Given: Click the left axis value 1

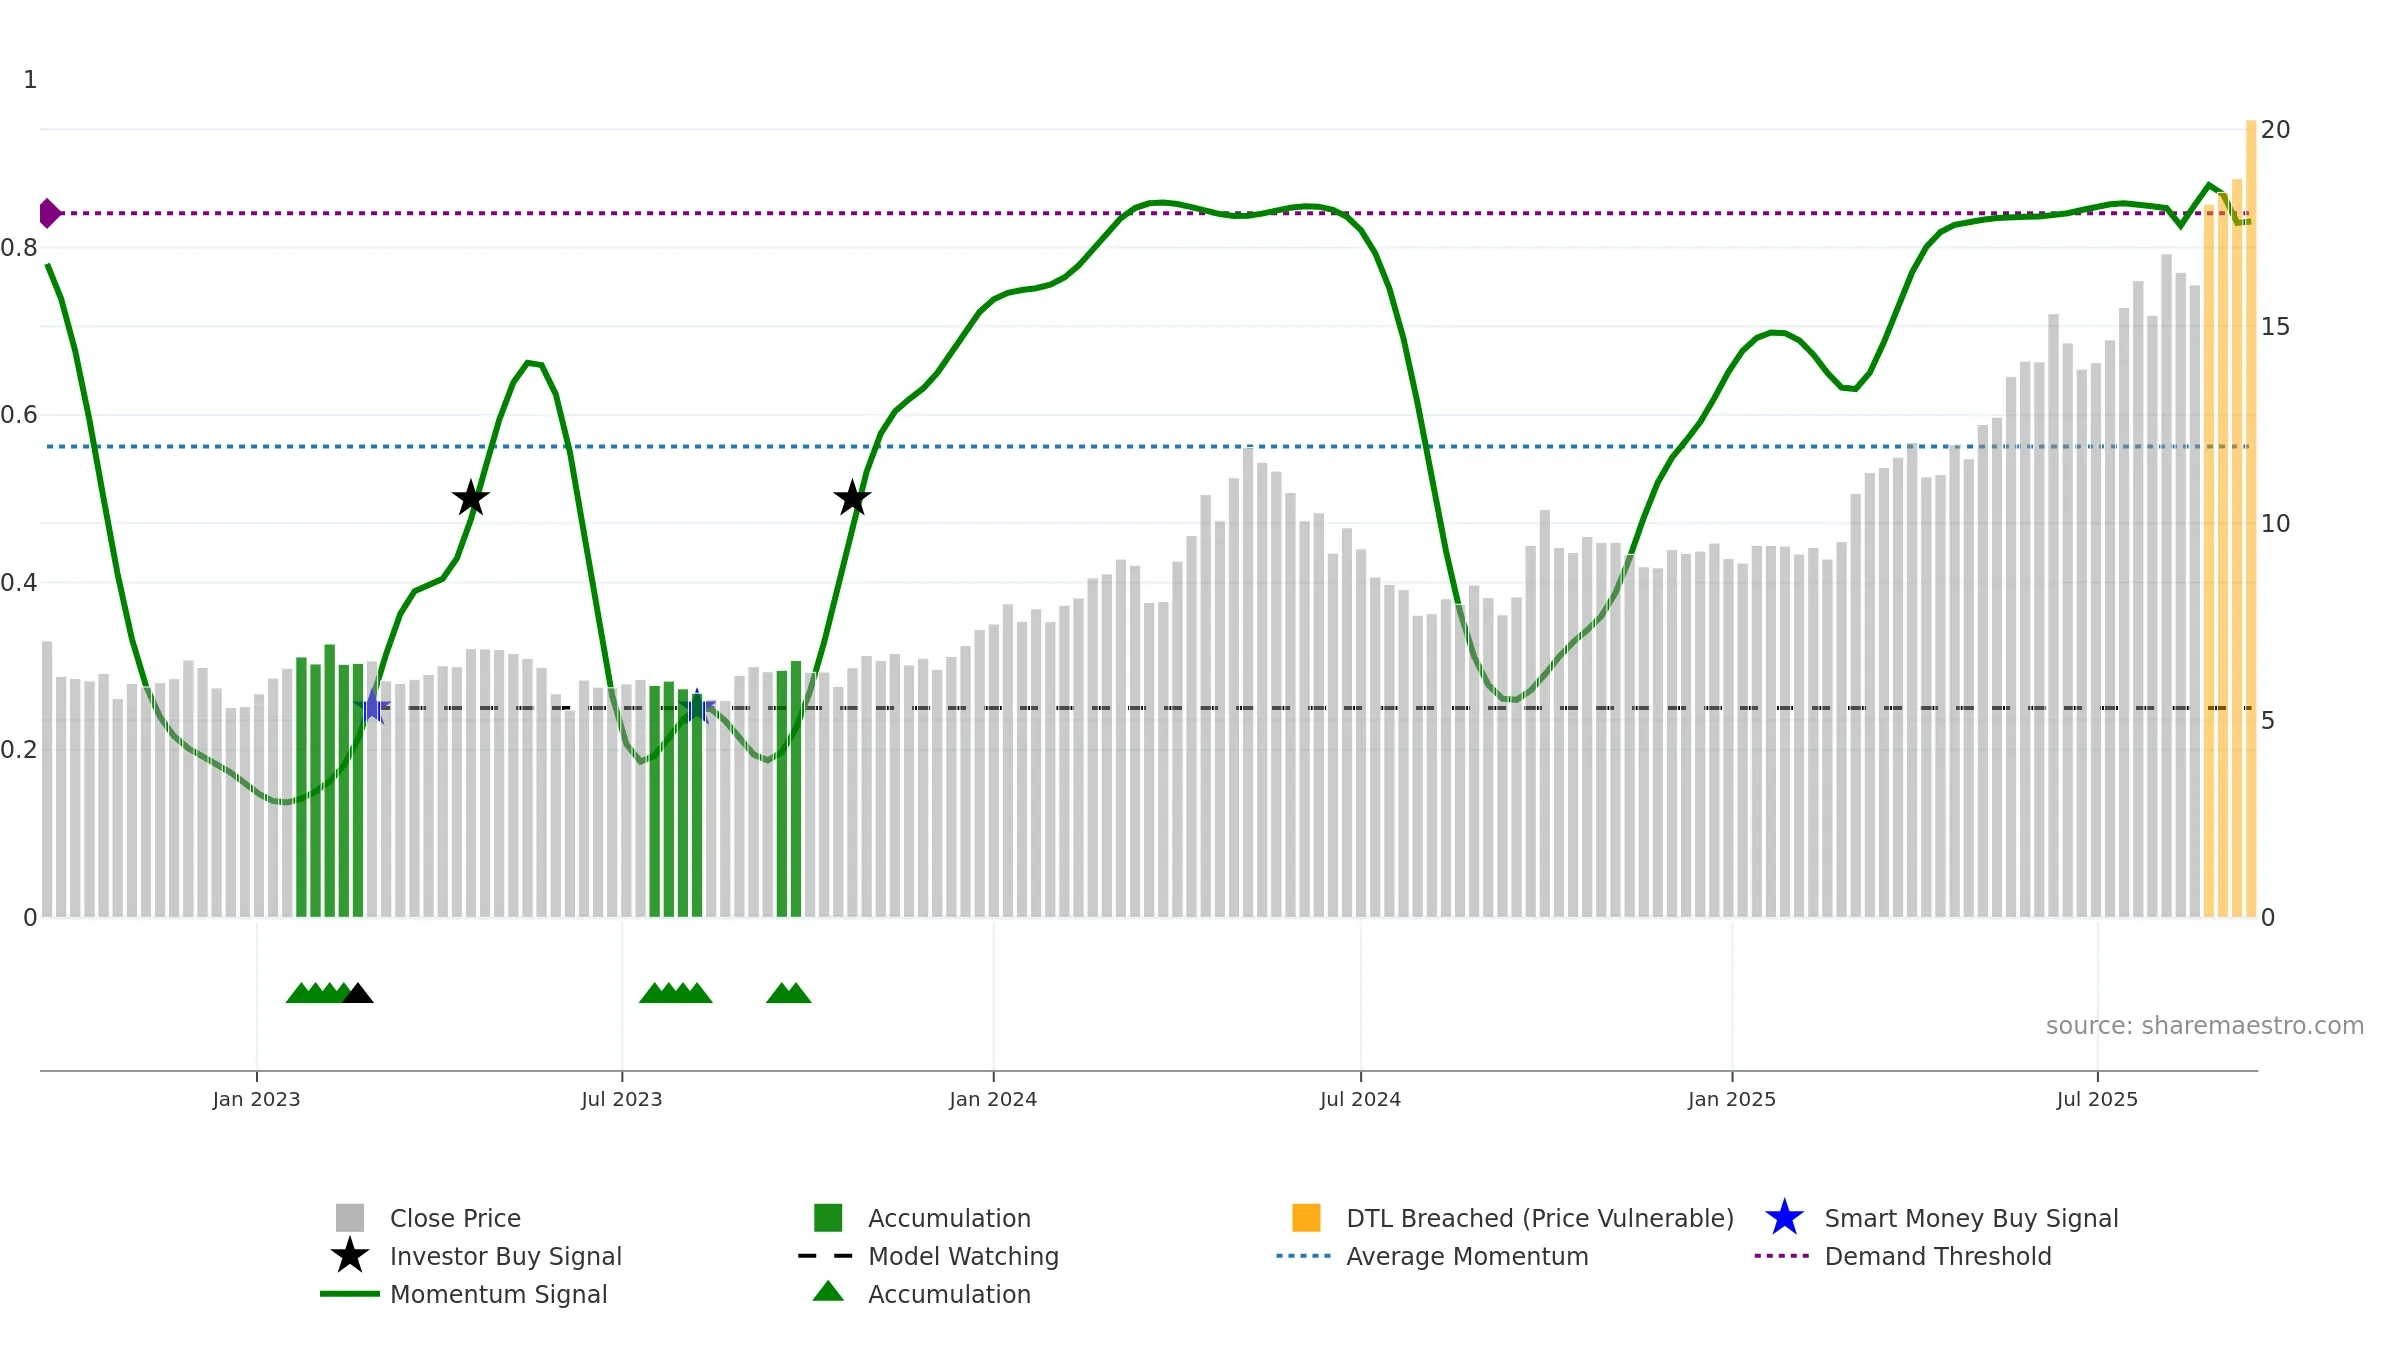Looking at the screenshot, I should point(30,80).
